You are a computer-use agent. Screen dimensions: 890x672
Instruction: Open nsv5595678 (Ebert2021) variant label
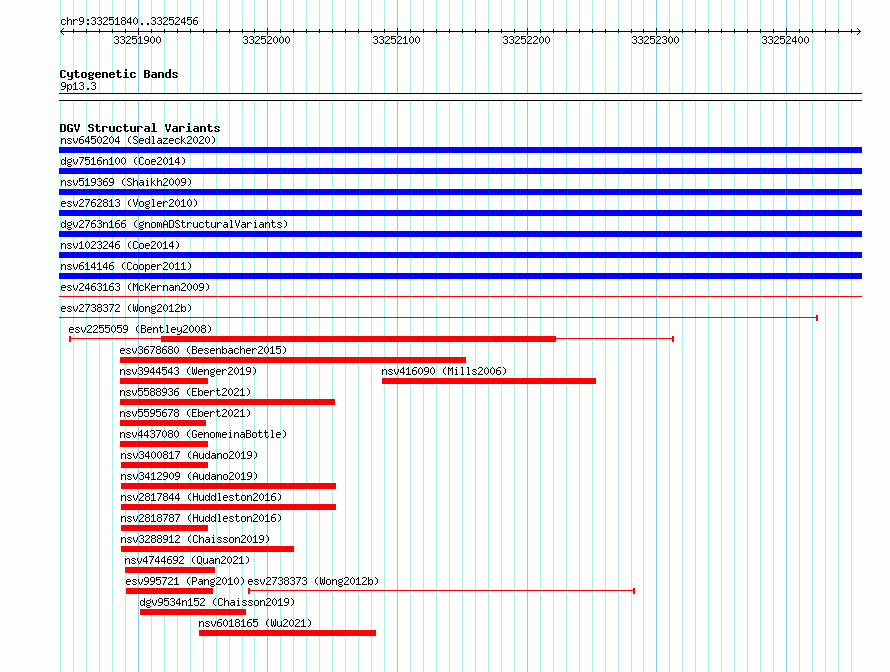point(185,413)
